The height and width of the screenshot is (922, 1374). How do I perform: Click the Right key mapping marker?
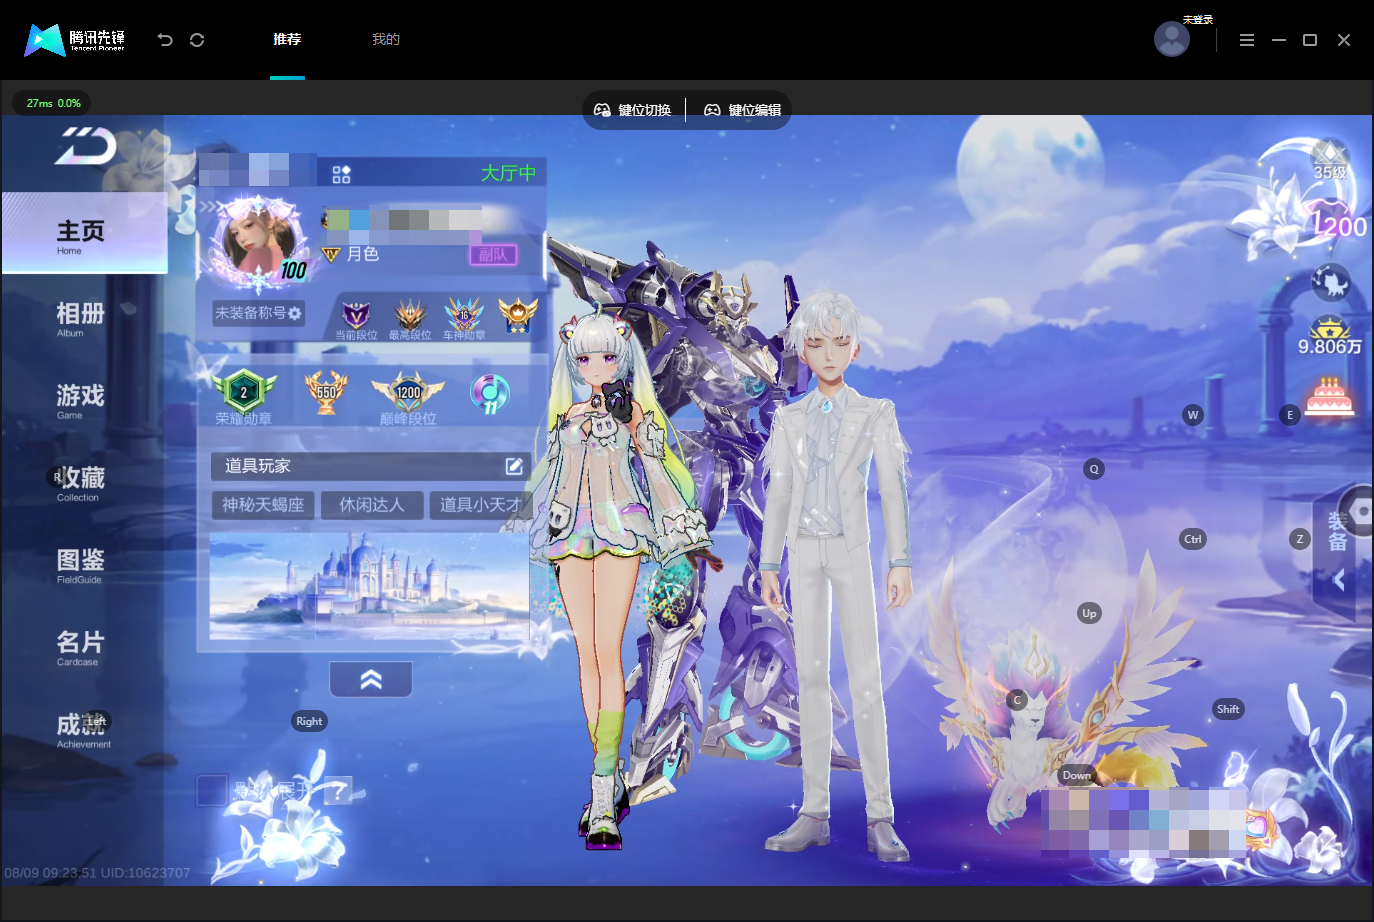[310, 721]
